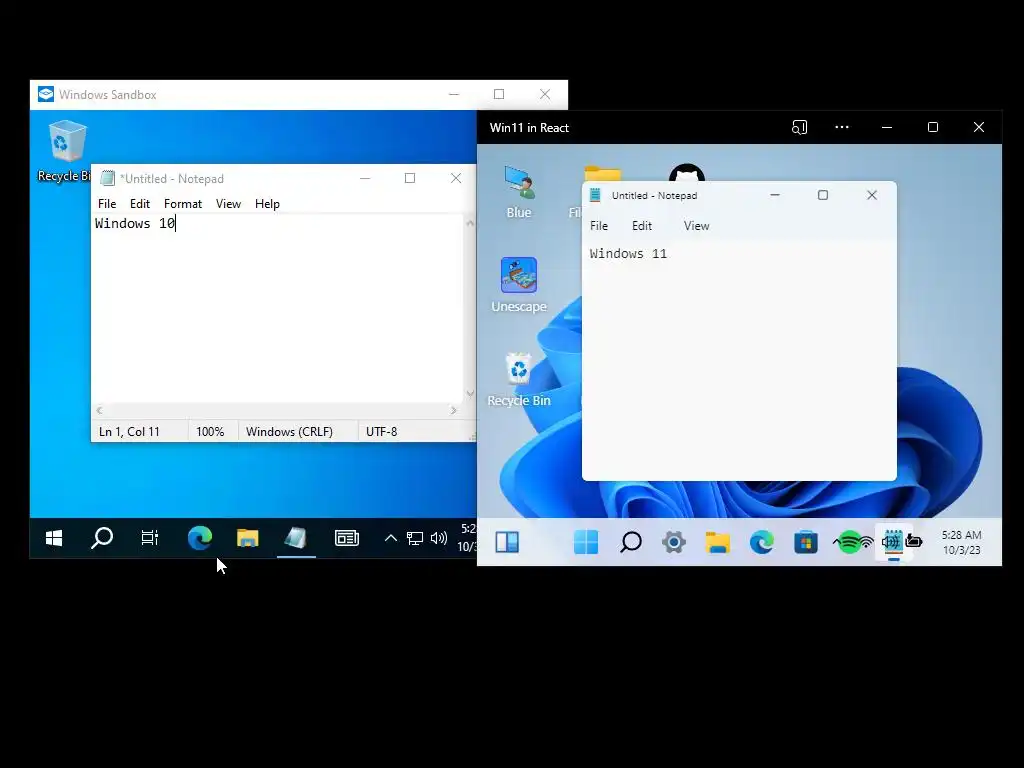Click "Windows (CRLF)" in the status bar
This screenshot has height=768, width=1024.
[x=289, y=432]
